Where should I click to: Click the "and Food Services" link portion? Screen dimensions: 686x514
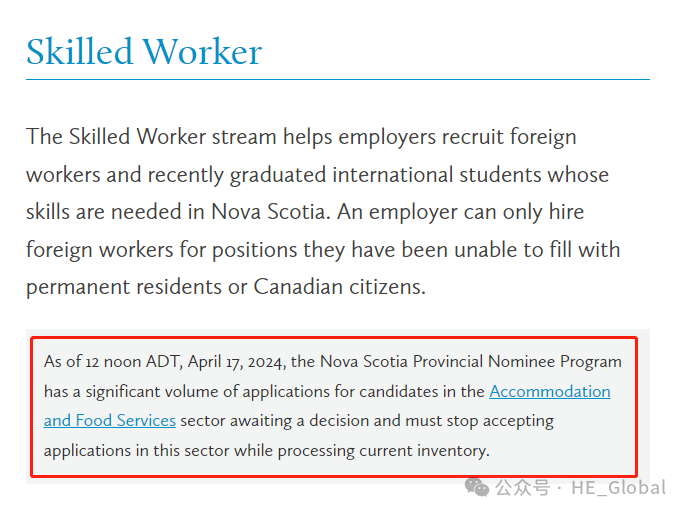pos(109,420)
